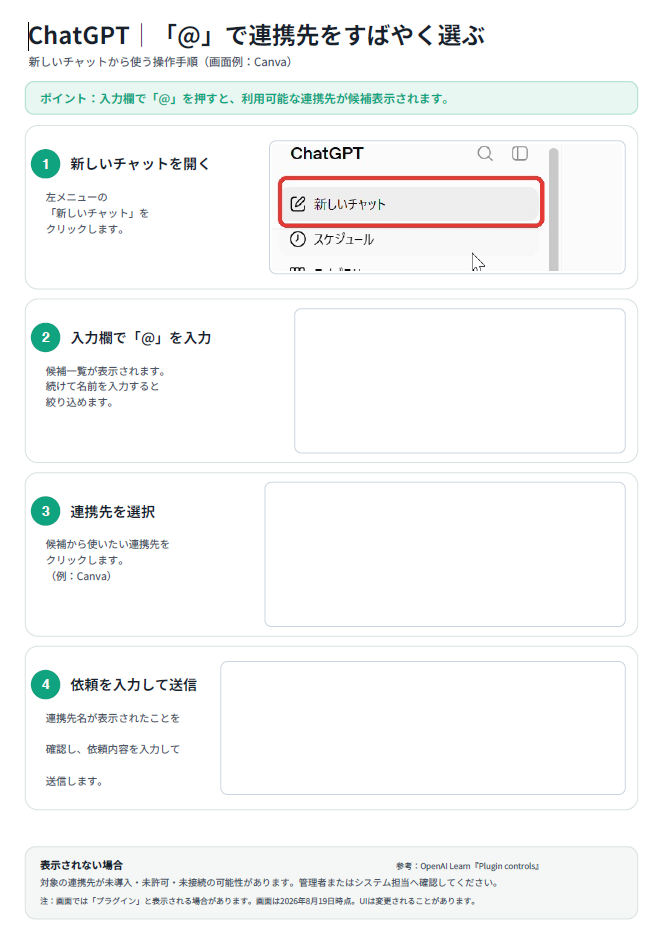Click the green step 4 circle
Viewport: 662px width, 932px height.
46,684
